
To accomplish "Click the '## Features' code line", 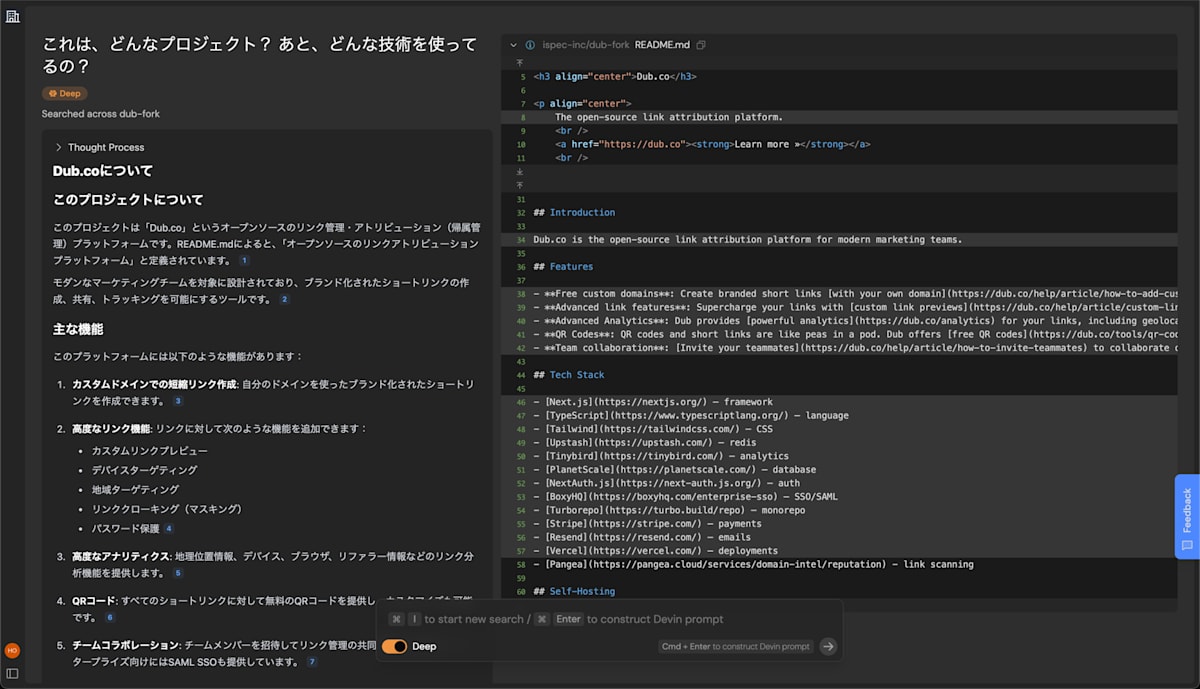I will (563, 267).
